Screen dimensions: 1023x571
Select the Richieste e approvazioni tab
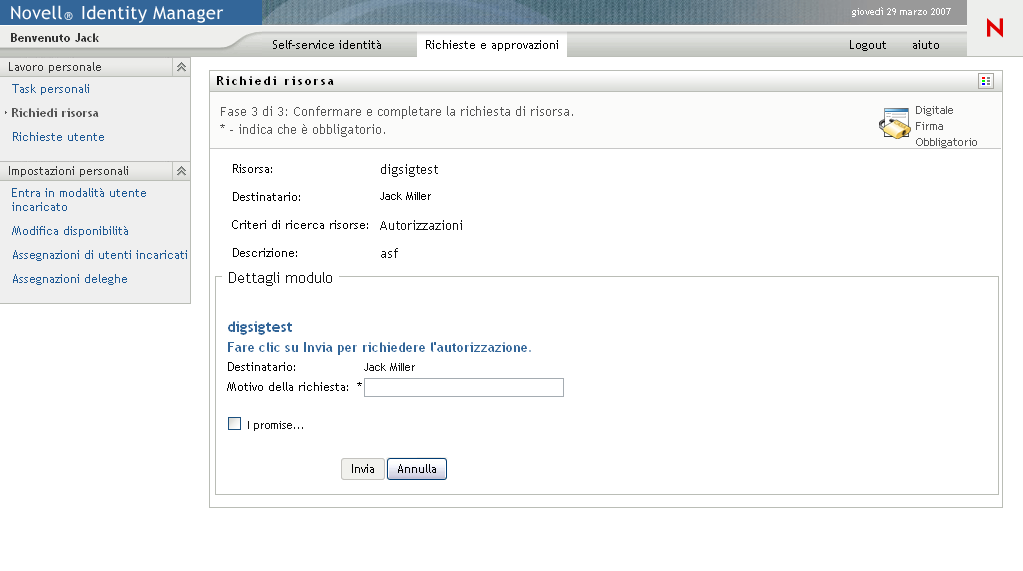pos(491,45)
